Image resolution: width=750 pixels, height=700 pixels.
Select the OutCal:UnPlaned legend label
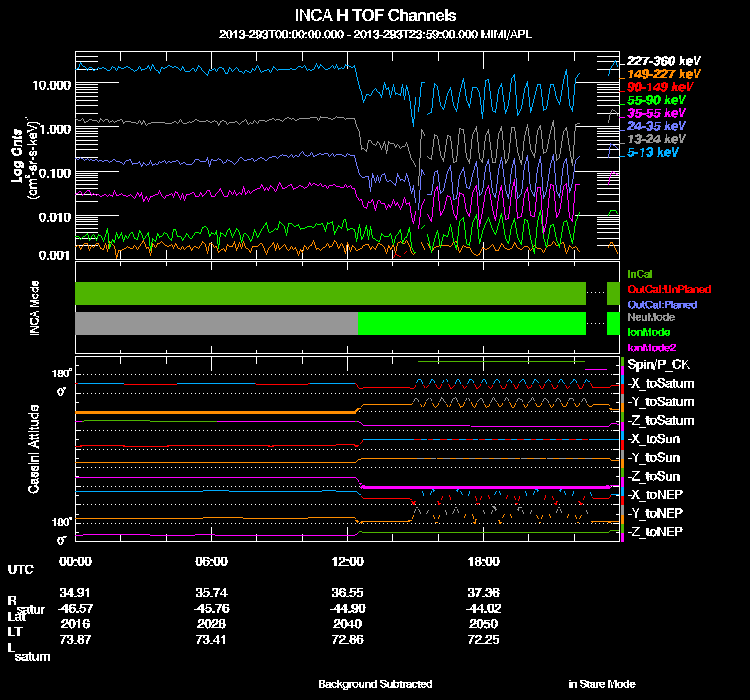[662, 289]
